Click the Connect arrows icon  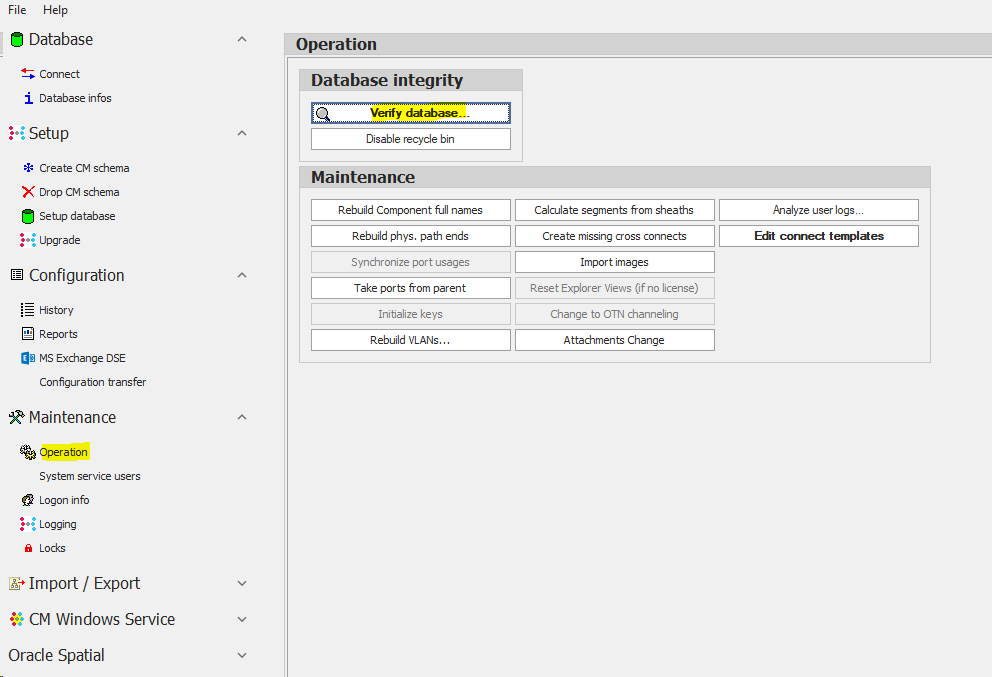click(28, 74)
